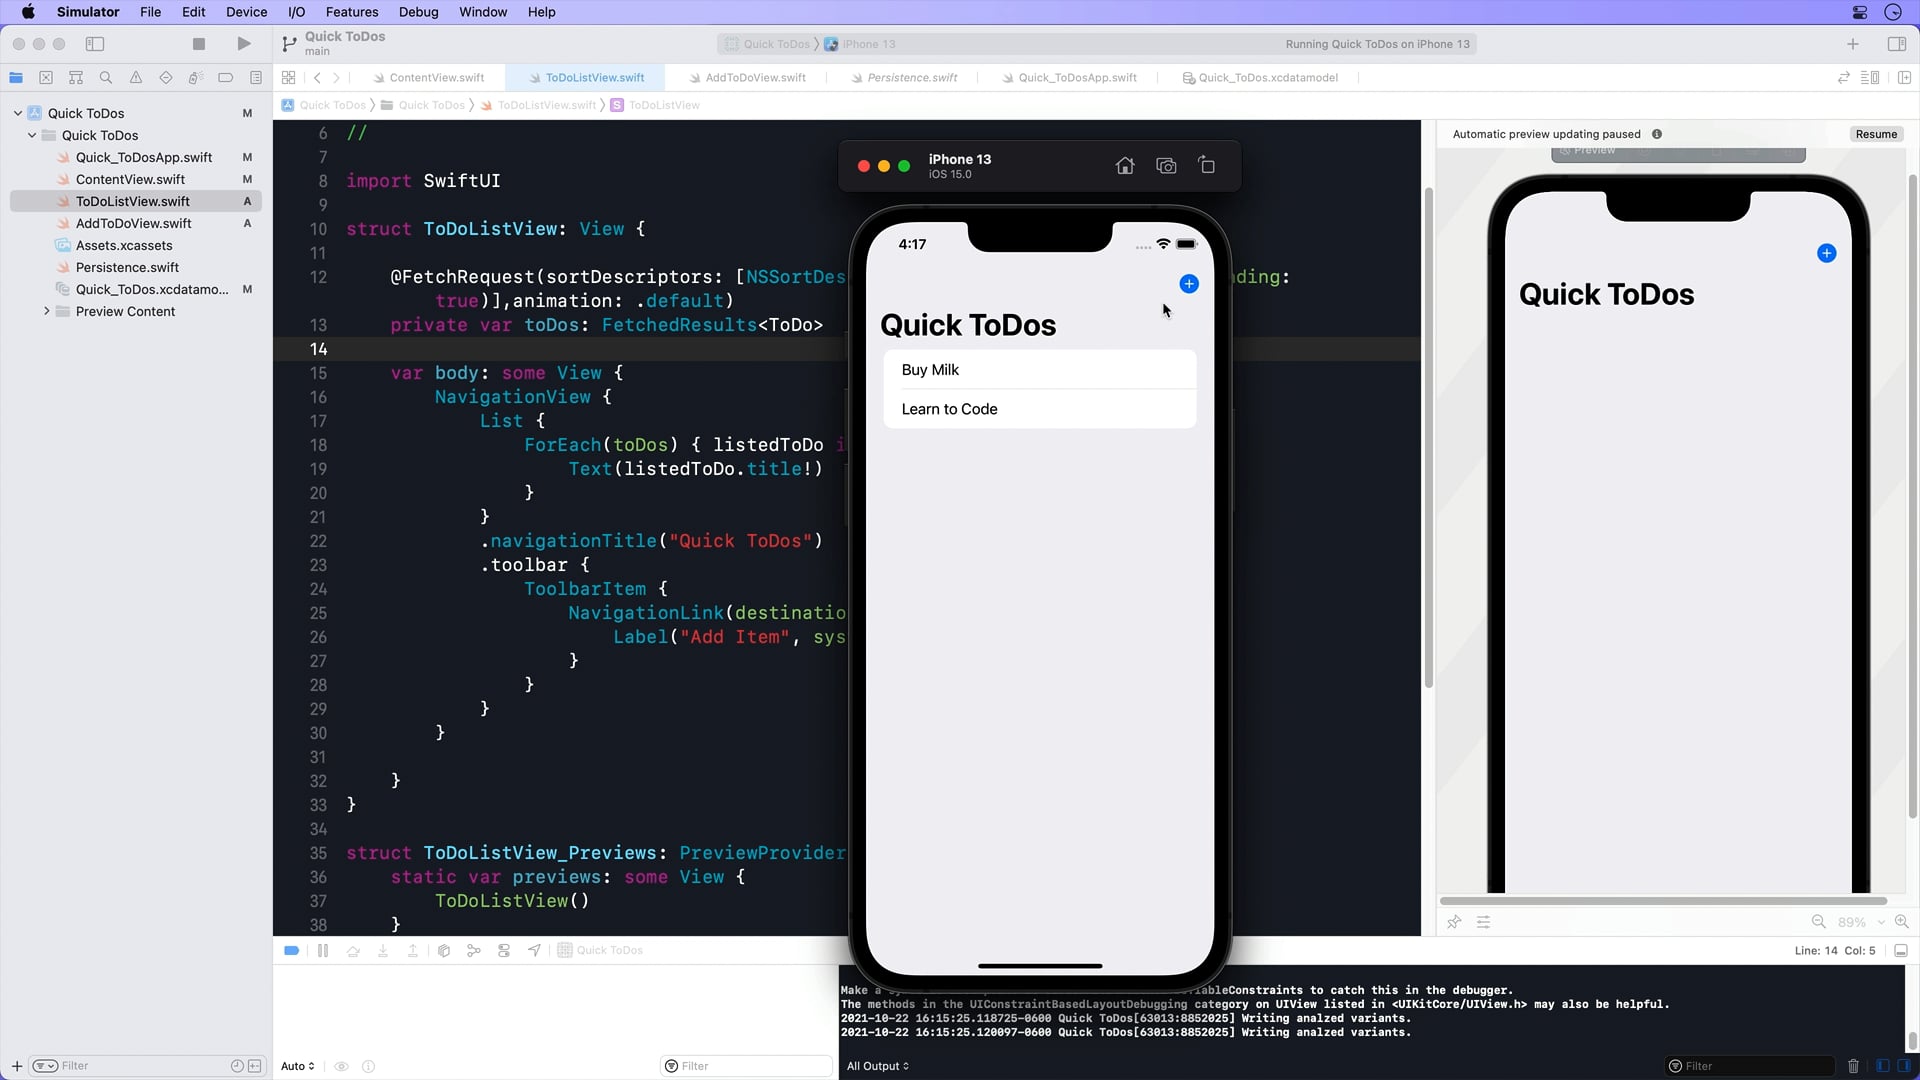Open the Project navigator folder icon
The image size is (1920, 1080).
pyautogui.click(x=16, y=78)
